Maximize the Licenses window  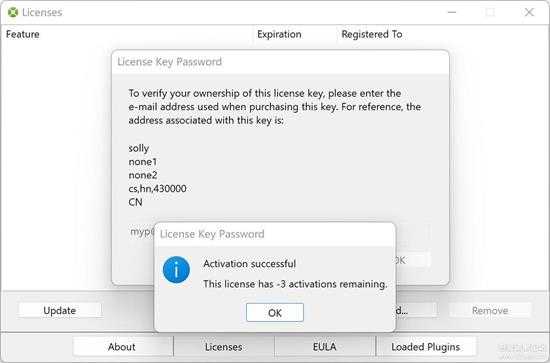(490, 12)
